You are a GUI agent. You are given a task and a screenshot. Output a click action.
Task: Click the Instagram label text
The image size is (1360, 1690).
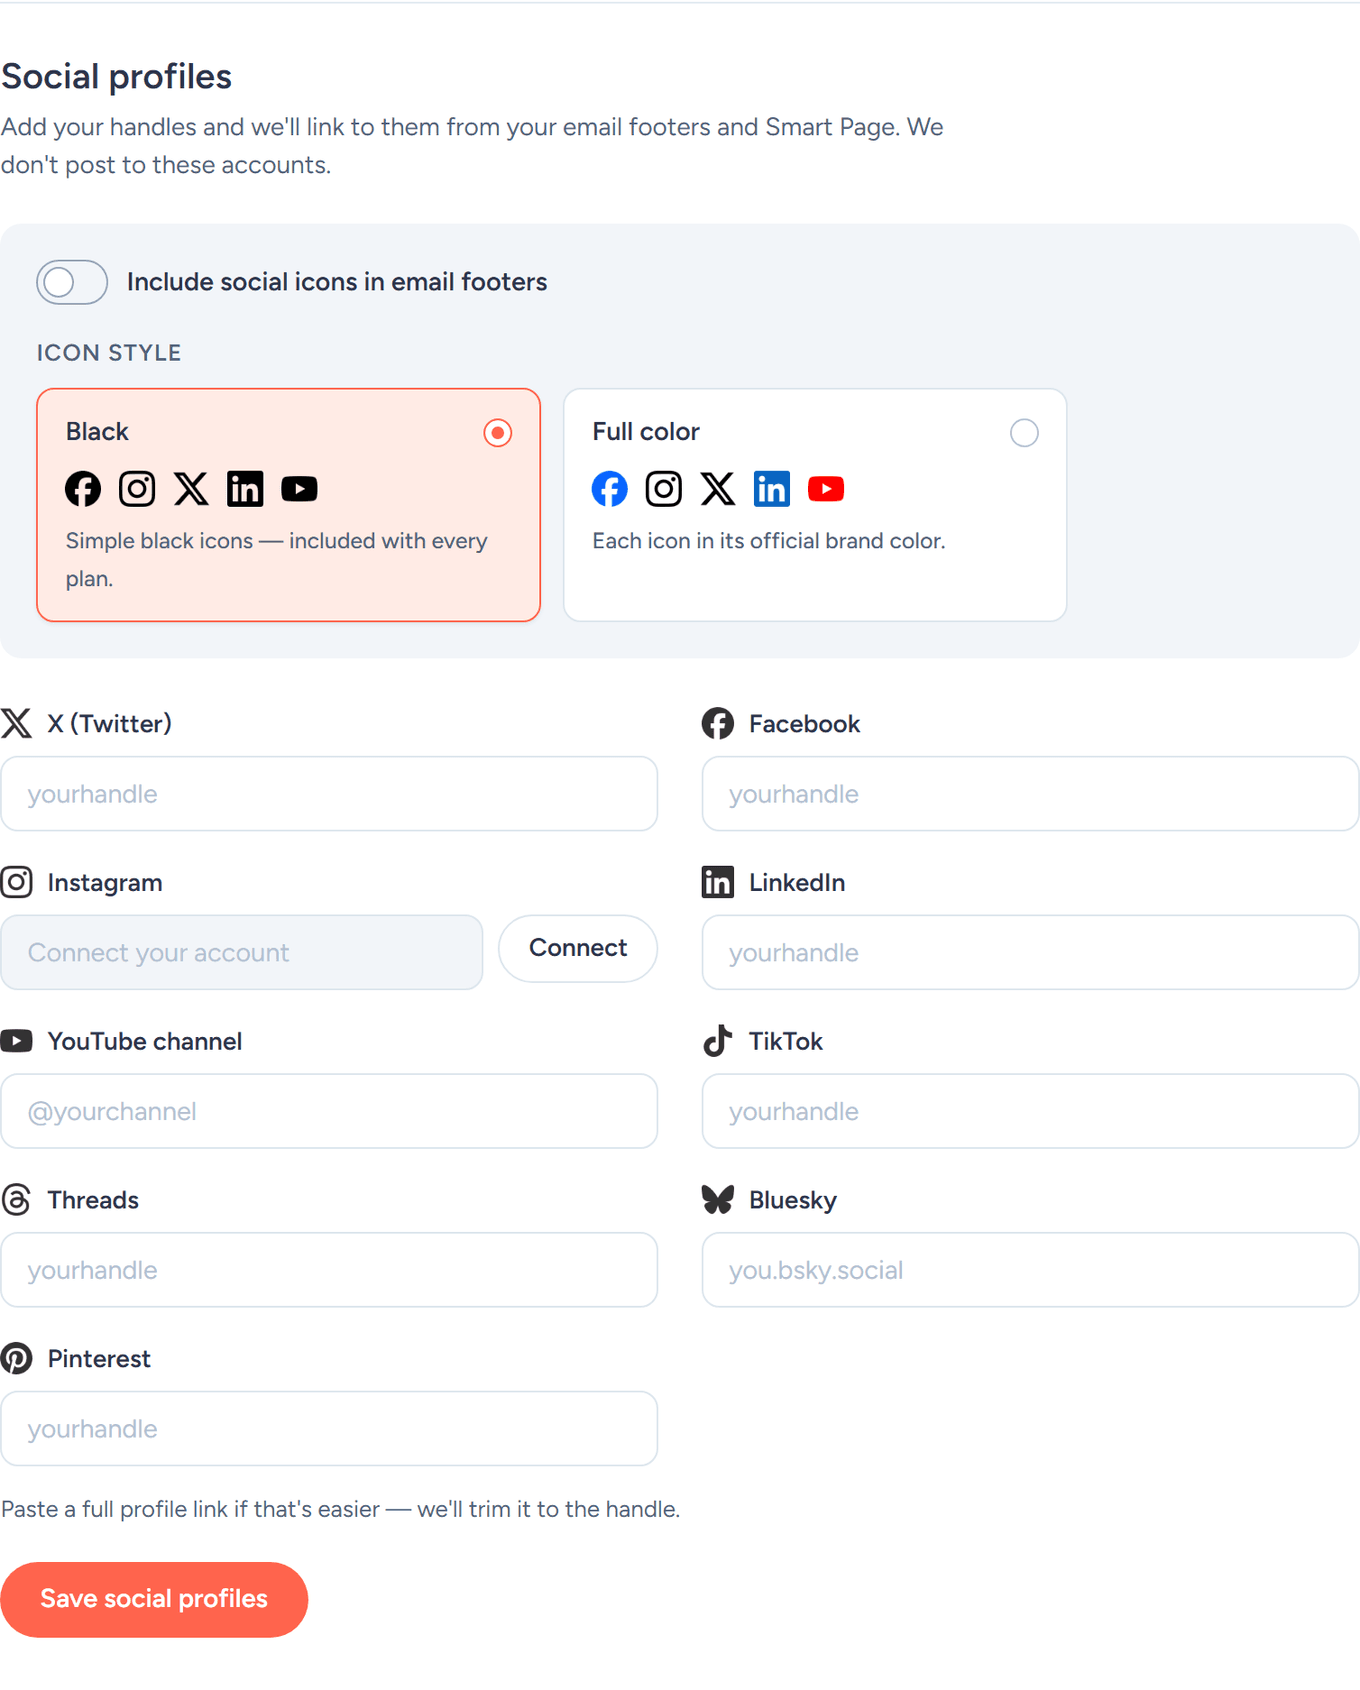(105, 883)
